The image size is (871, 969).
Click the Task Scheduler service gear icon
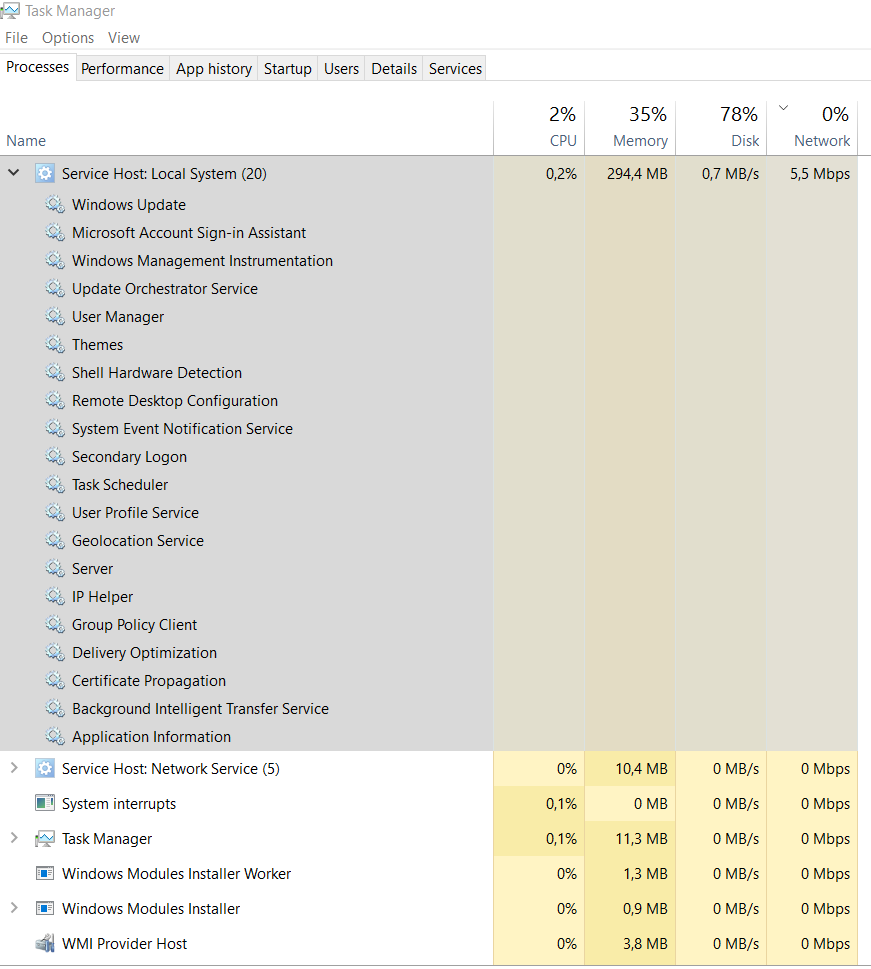pyautogui.click(x=55, y=485)
